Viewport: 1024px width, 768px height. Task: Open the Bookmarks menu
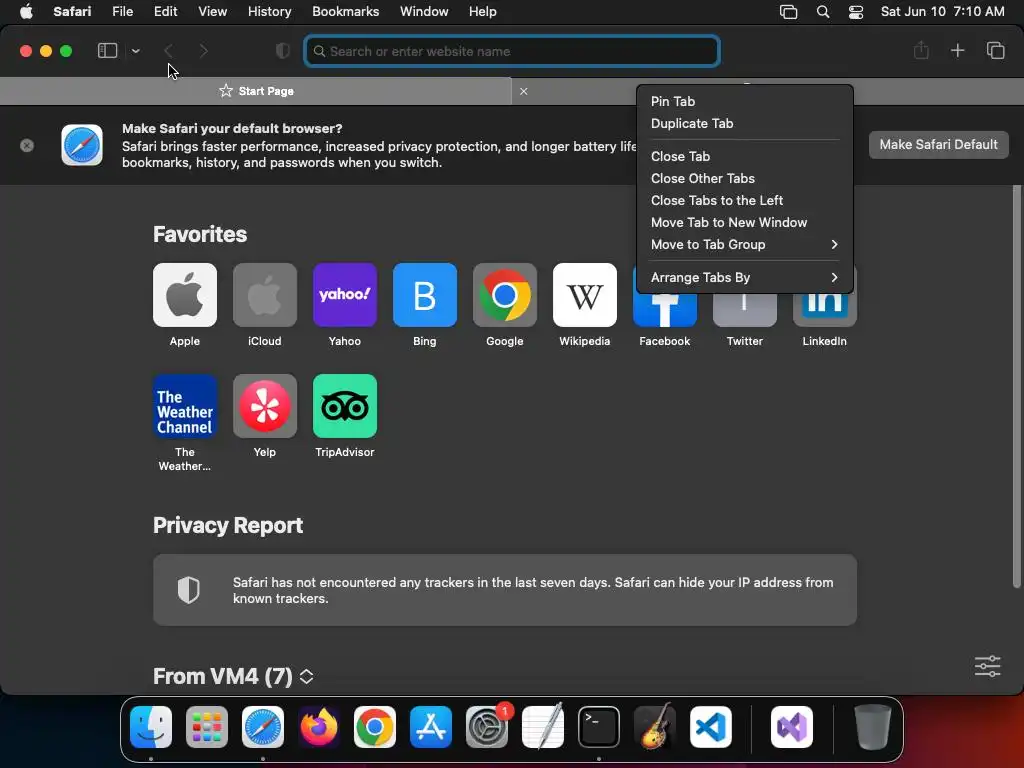point(345,11)
